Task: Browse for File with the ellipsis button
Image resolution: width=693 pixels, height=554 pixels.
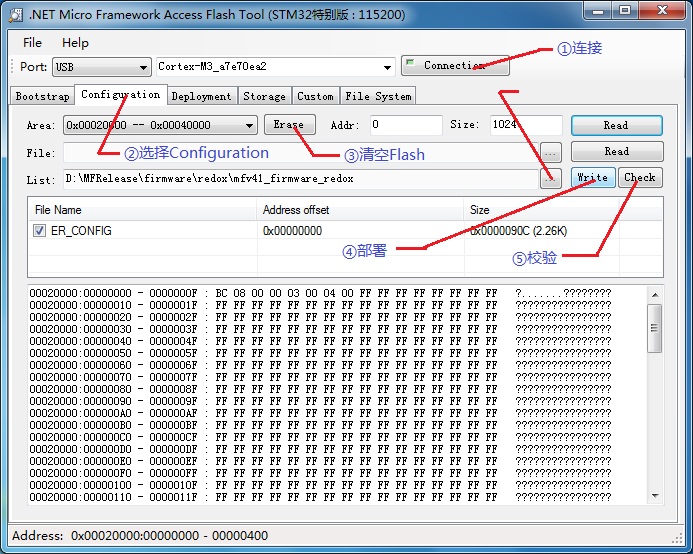Action: pos(551,153)
